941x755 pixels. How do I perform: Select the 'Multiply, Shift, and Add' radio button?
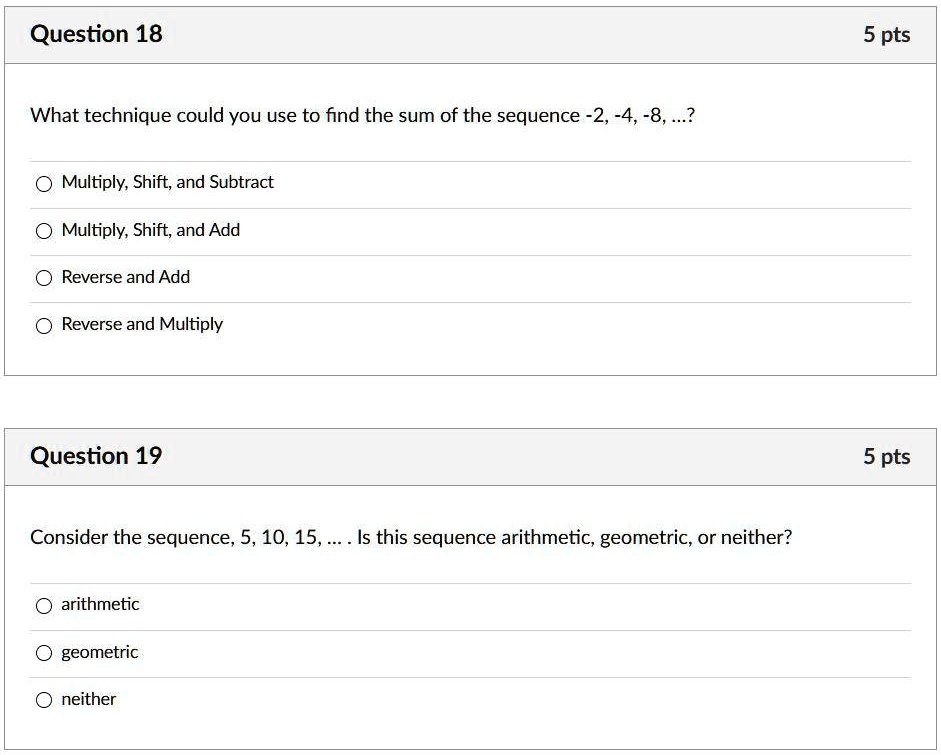pos(43,231)
